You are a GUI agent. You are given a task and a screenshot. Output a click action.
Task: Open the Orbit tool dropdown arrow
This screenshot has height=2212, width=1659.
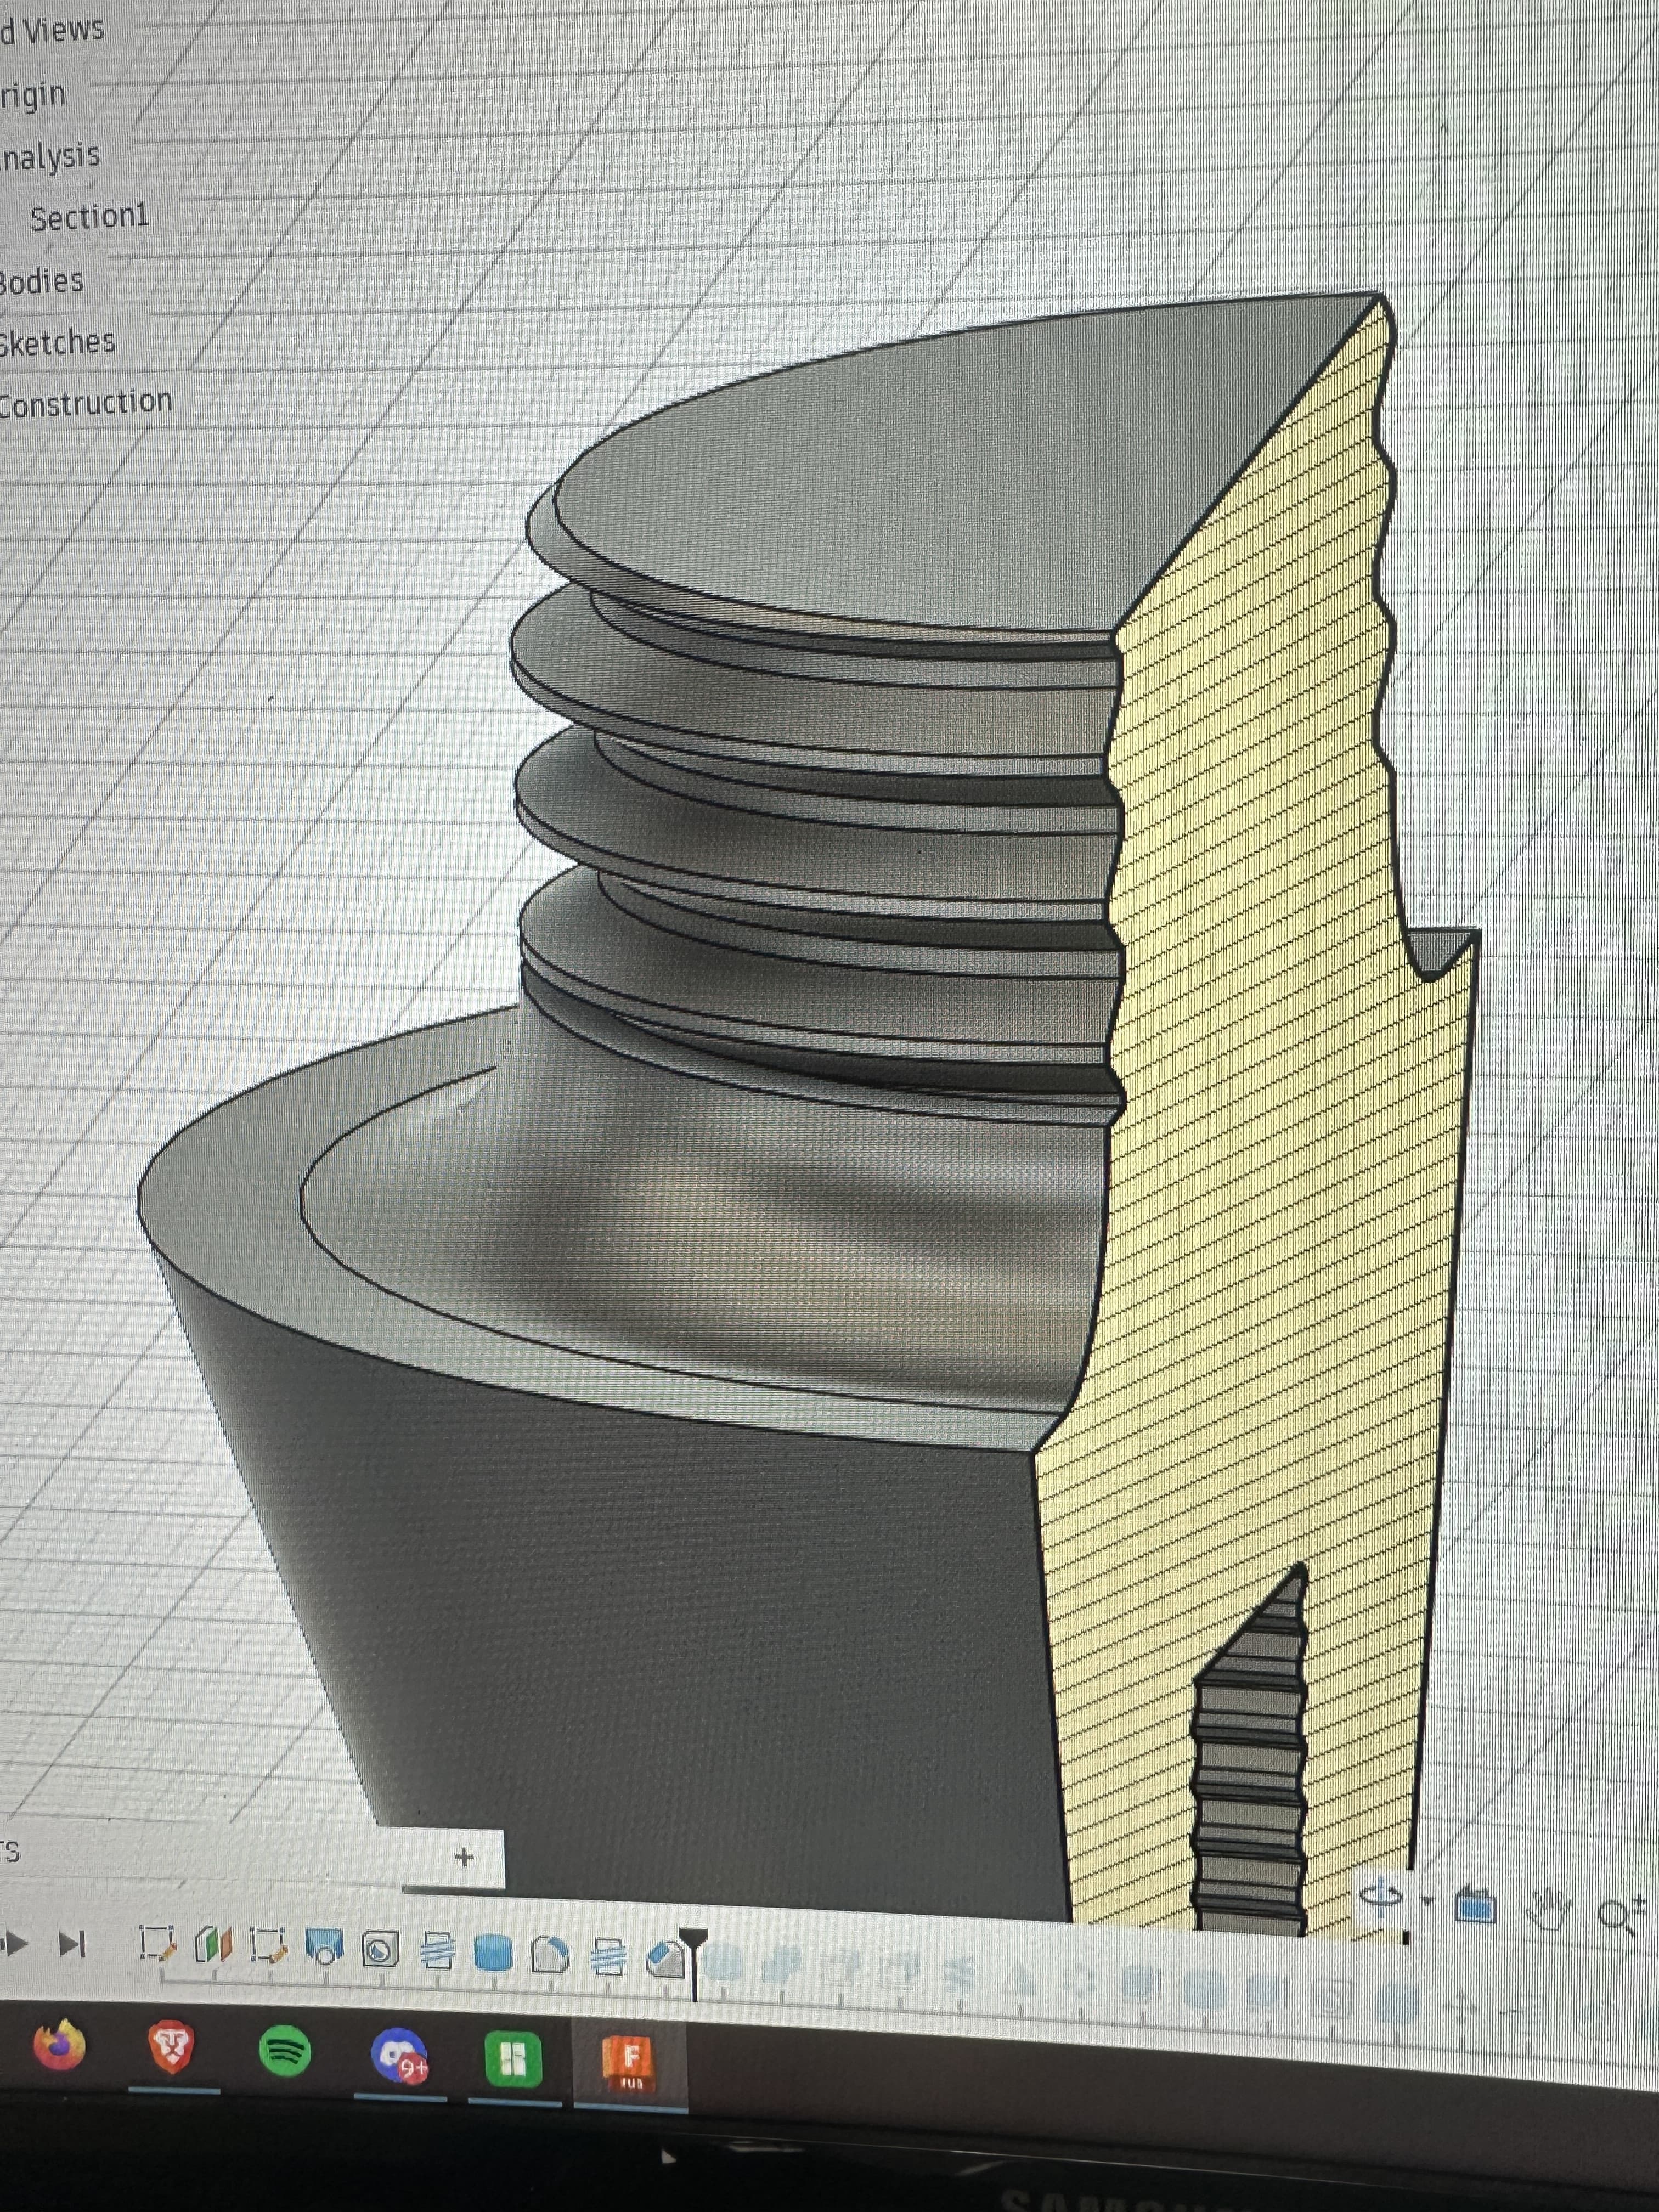[1427, 1900]
